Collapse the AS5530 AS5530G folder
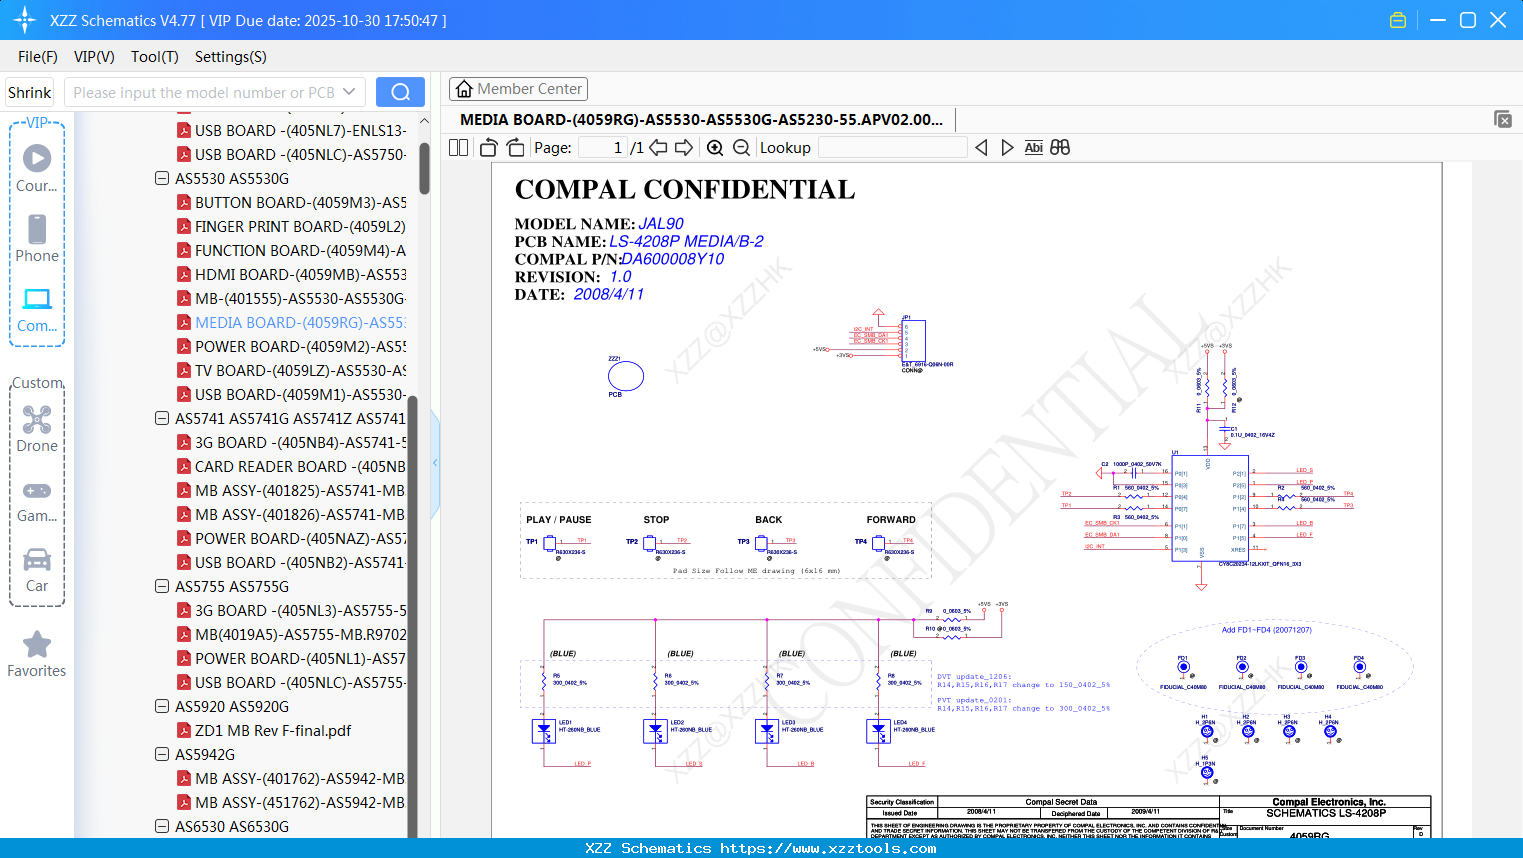The height and width of the screenshot is (858, 1523). (x=162, y=178)
